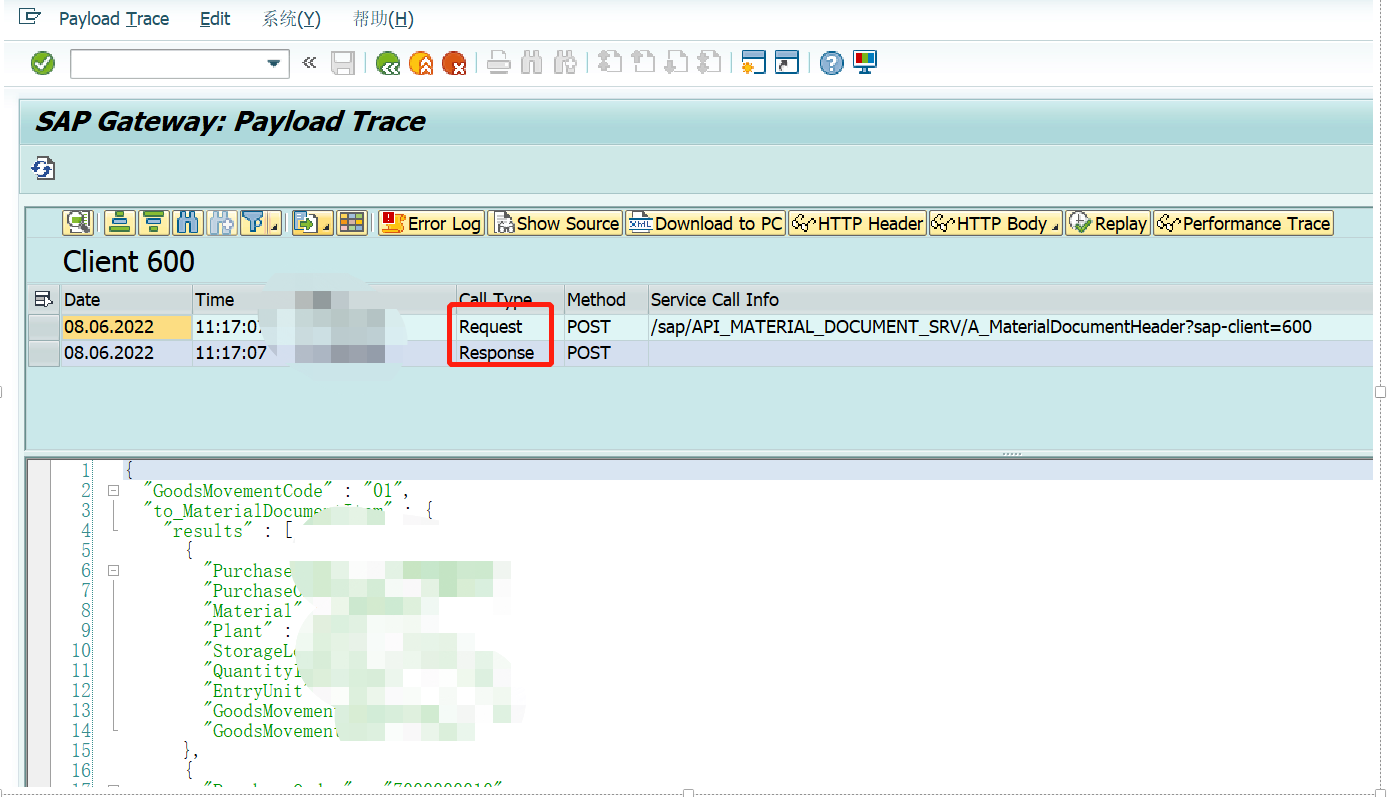Open the 系统(Y) menu
Screen dimensions: 1387x797
coord(291,19)
